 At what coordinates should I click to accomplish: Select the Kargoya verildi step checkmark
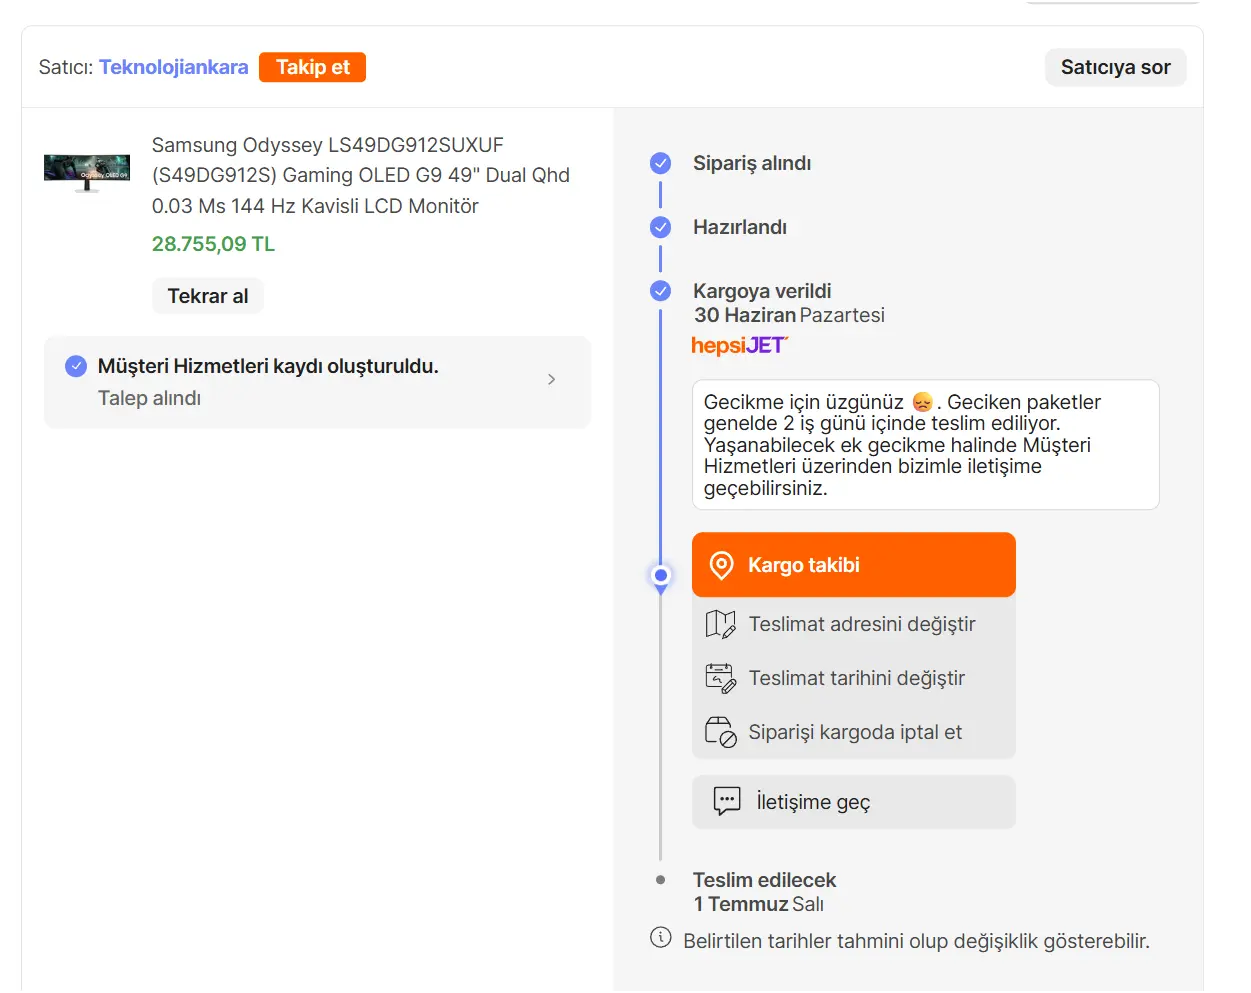(661, 291)
